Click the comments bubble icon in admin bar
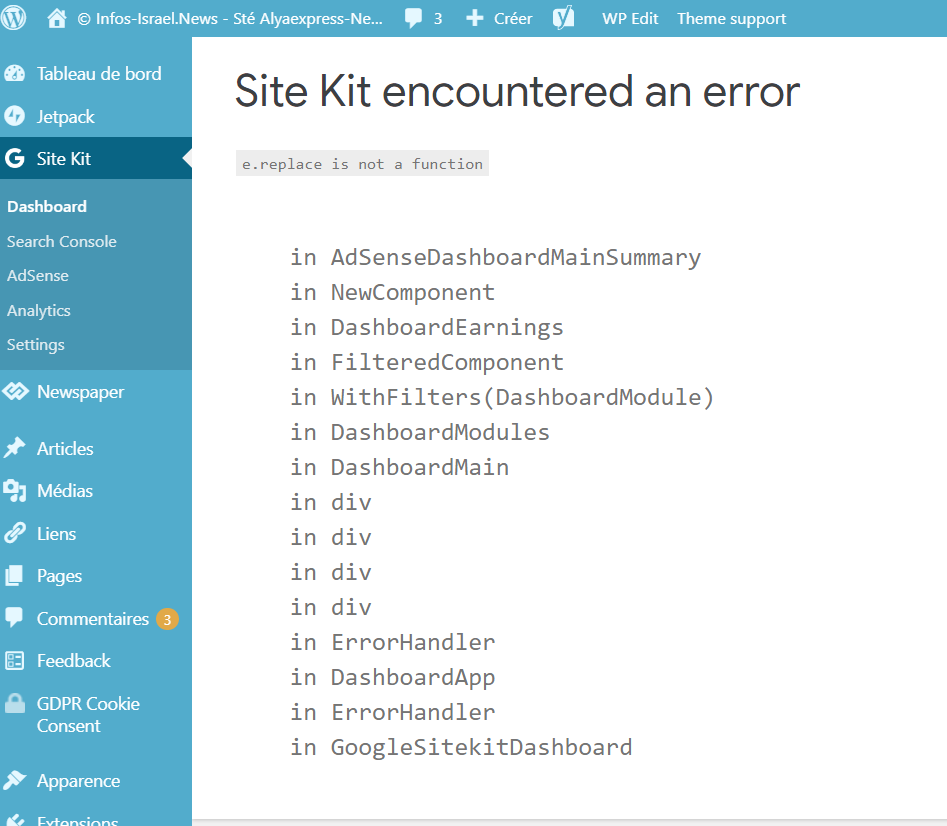The width and height of the screenshot is (947, 826). point(413,19)
